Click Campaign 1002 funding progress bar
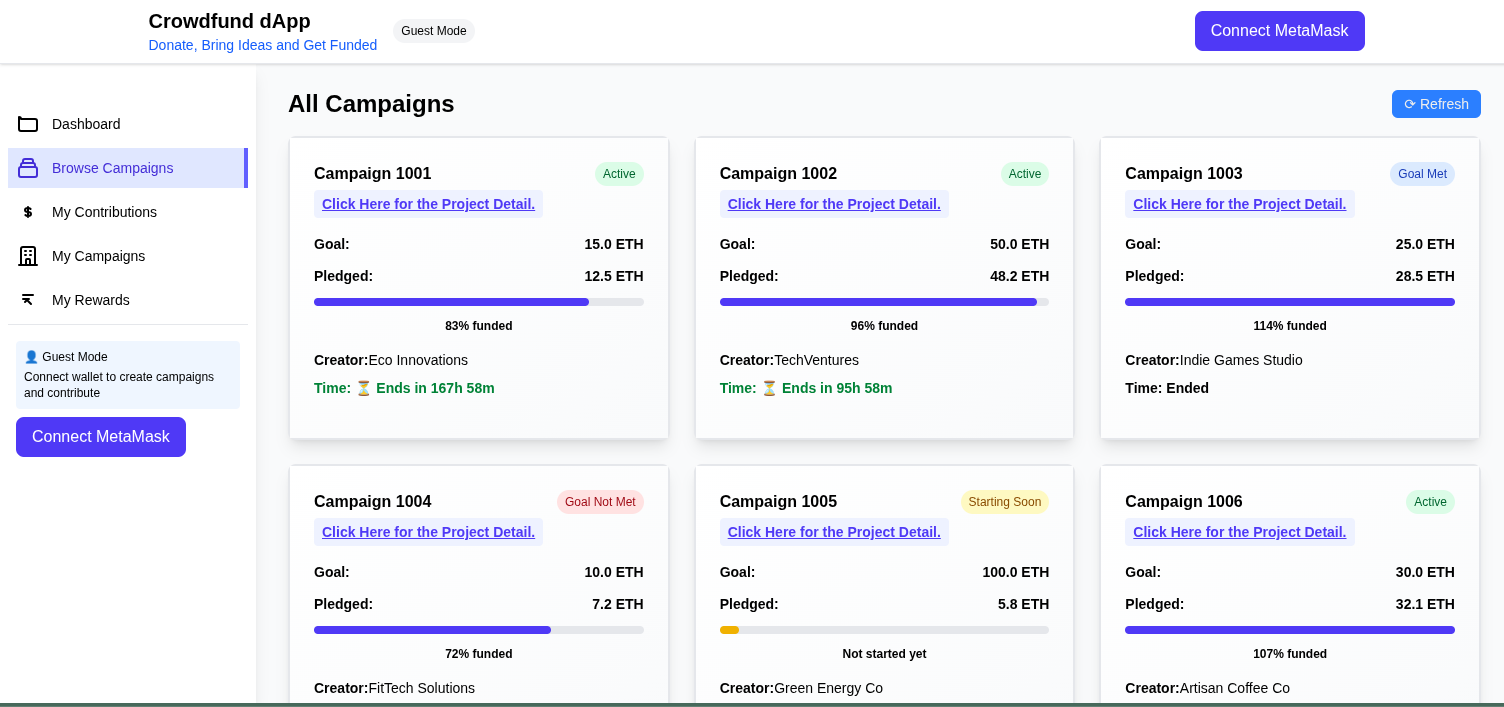Screen dimensions: 1504x707 tap(884, 302)
